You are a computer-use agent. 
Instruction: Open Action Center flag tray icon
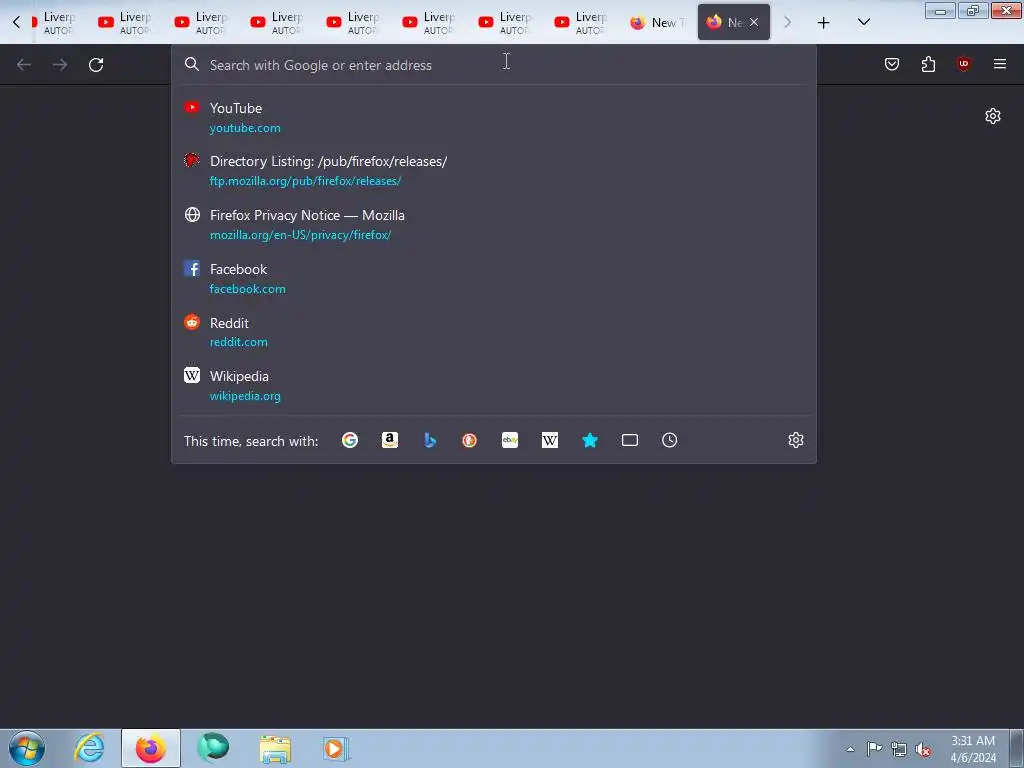pyautogui.click(x=874, y=749)
